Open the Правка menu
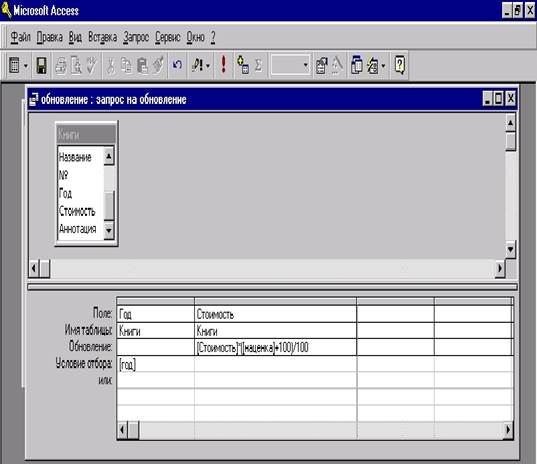Viewport: 537px width, 464px height. pos(49,37)
